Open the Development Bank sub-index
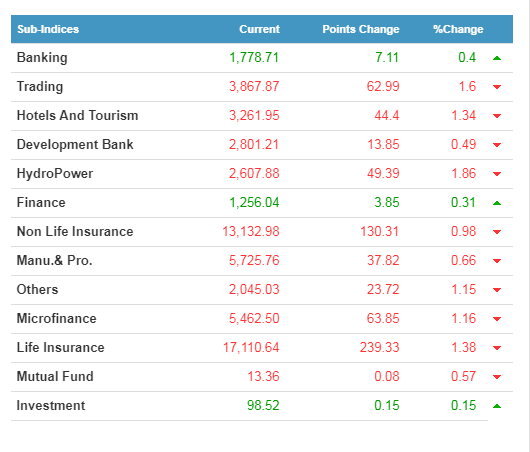This screenshot has width=530, height=452. (75, 145)
